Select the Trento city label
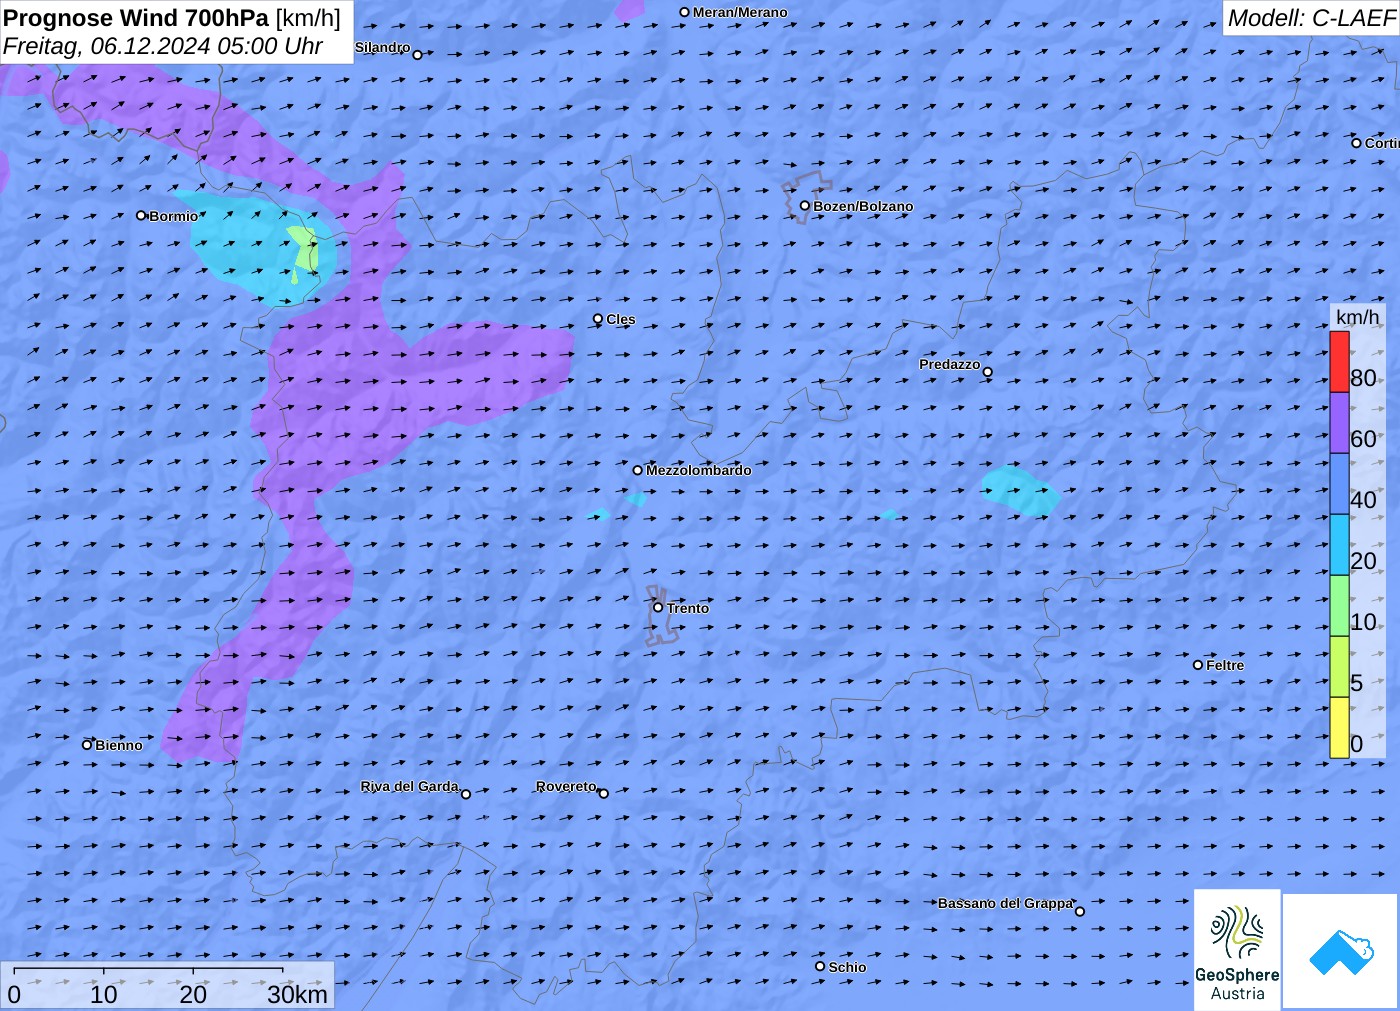 pyautogui.click(x=687, y=608)
